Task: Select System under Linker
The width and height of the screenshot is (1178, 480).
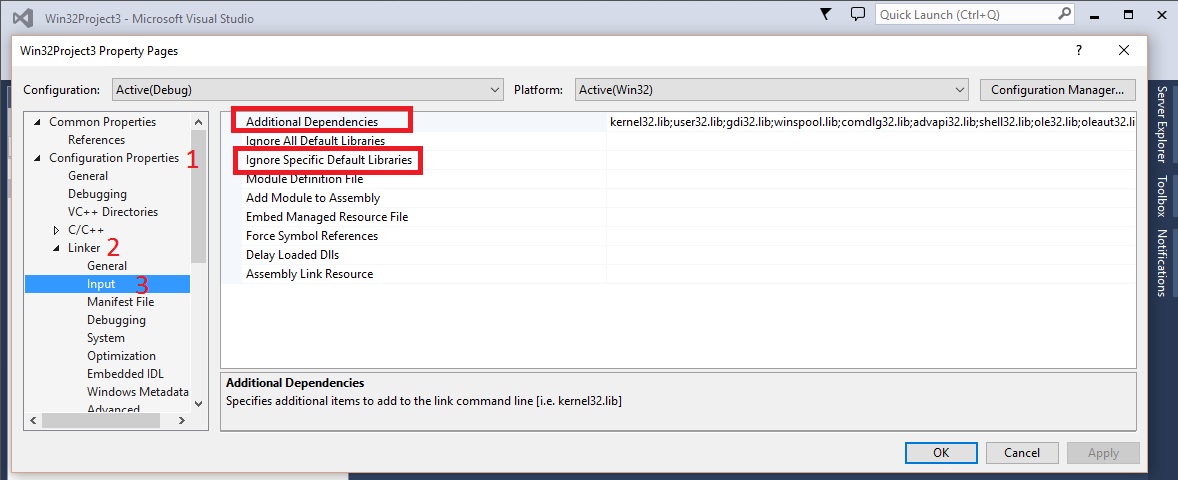Action: 105,338
